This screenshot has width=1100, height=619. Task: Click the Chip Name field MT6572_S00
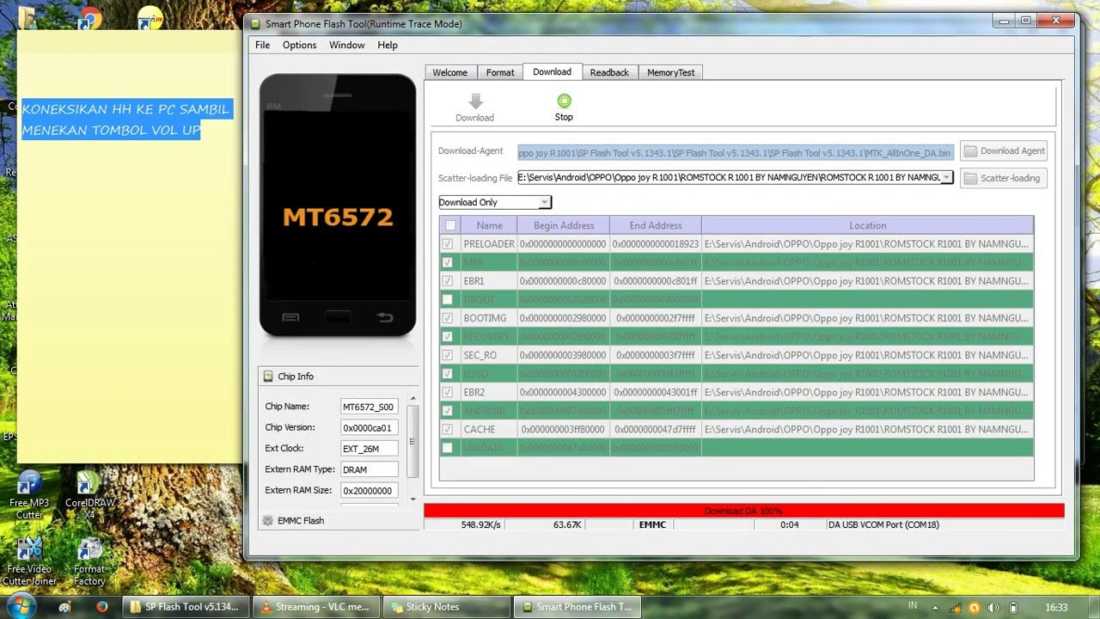coord(369,406)
